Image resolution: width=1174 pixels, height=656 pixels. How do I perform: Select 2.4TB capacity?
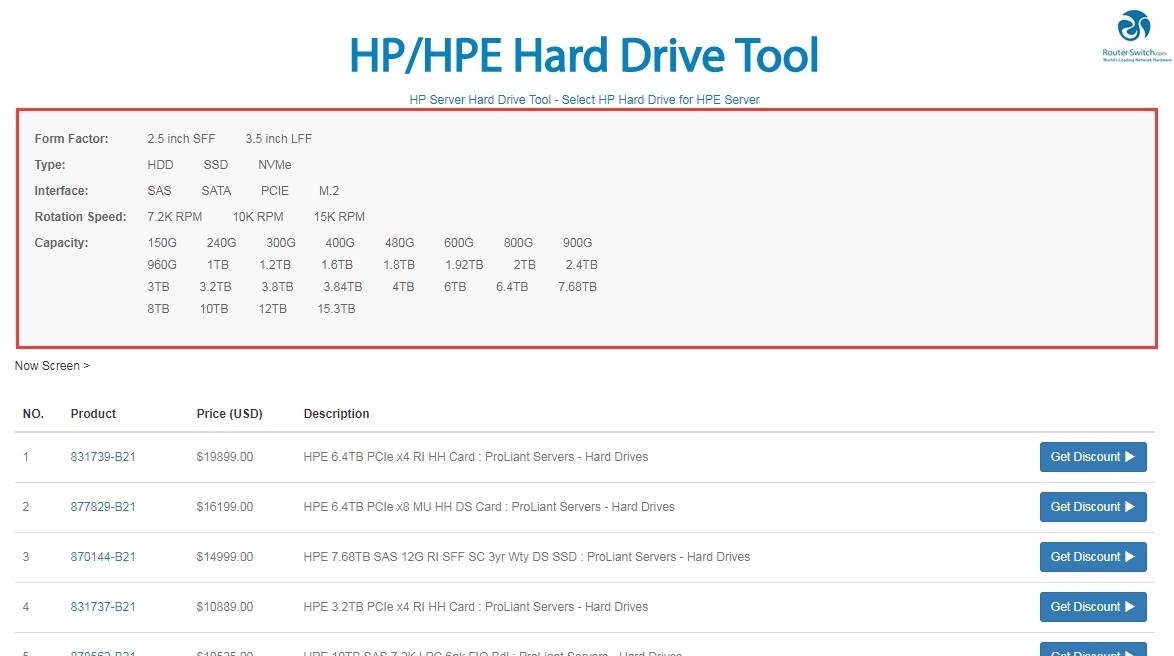click(582, 265)
